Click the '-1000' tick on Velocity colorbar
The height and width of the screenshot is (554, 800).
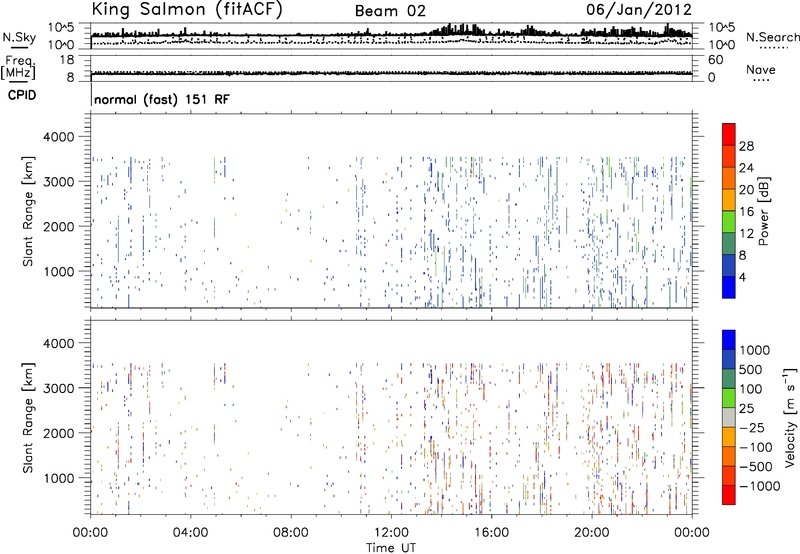tap(759, 486)
